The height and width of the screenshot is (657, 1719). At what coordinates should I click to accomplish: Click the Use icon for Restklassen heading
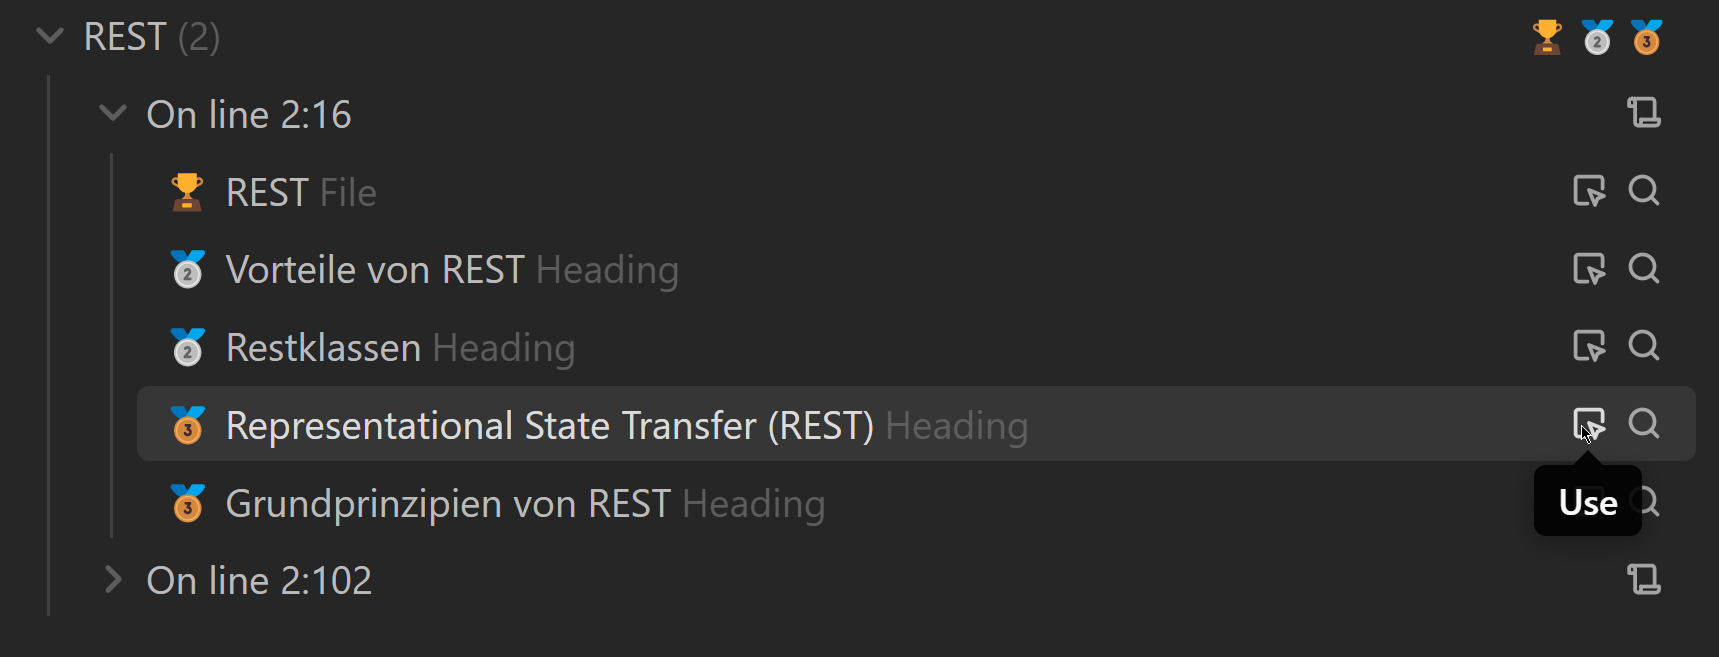1588,346
